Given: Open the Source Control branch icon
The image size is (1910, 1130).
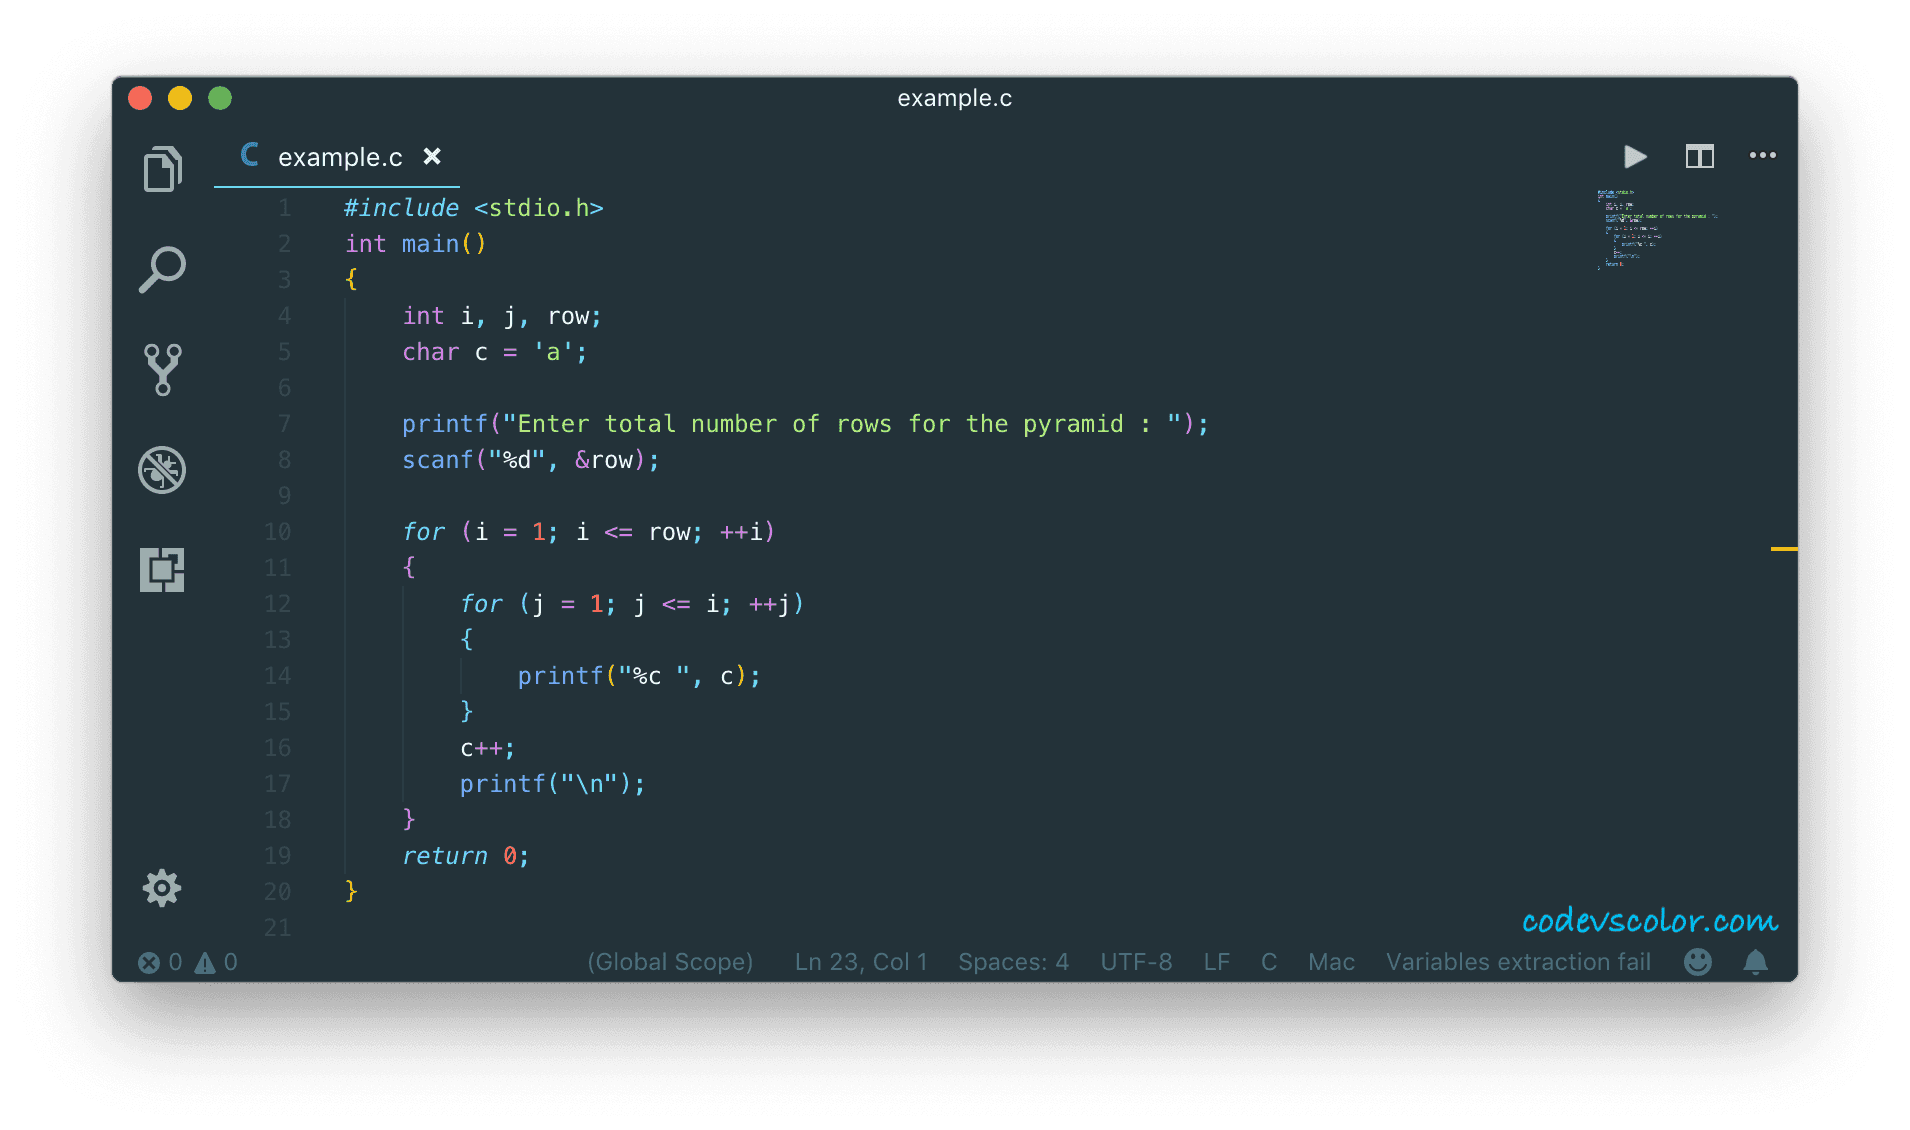Looking at the screenshot, I should 162,369.
